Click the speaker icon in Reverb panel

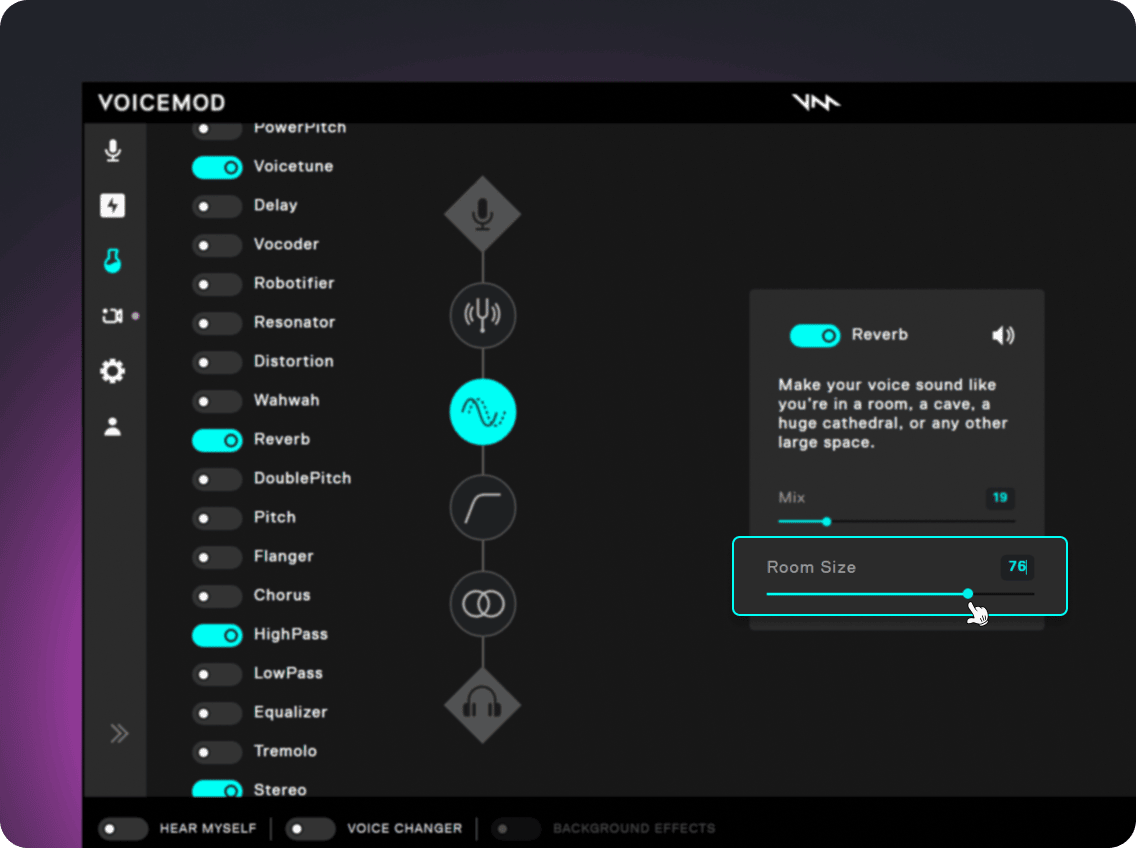1003,335
